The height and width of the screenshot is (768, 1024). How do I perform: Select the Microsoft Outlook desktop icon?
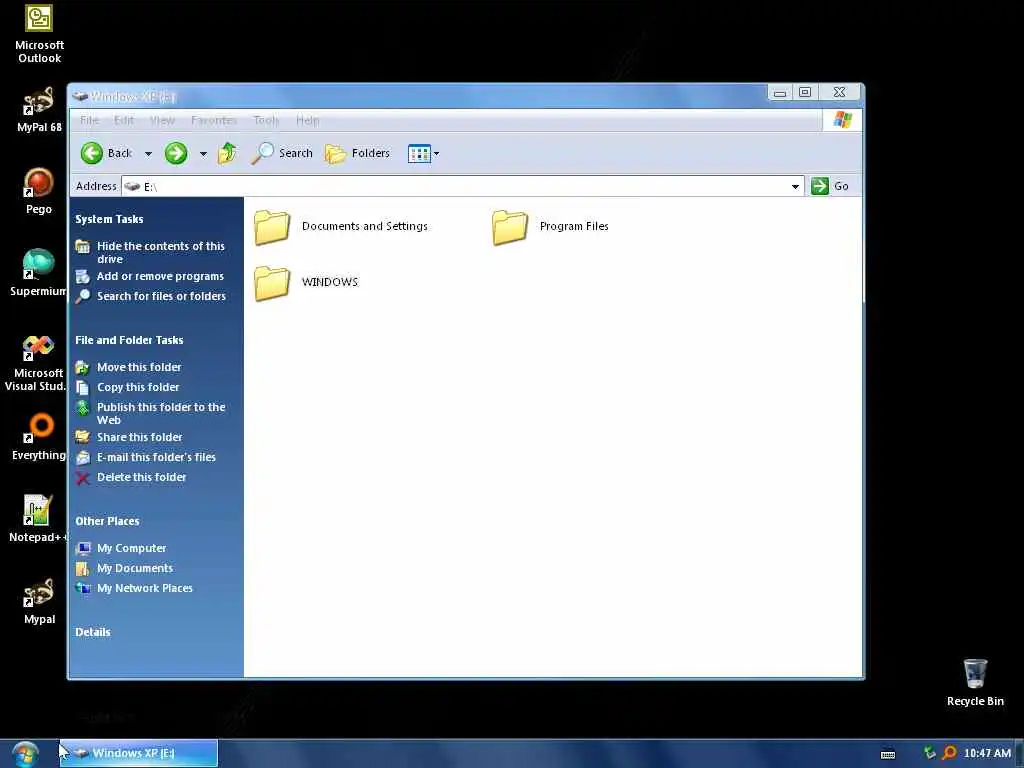coord(39,34)
